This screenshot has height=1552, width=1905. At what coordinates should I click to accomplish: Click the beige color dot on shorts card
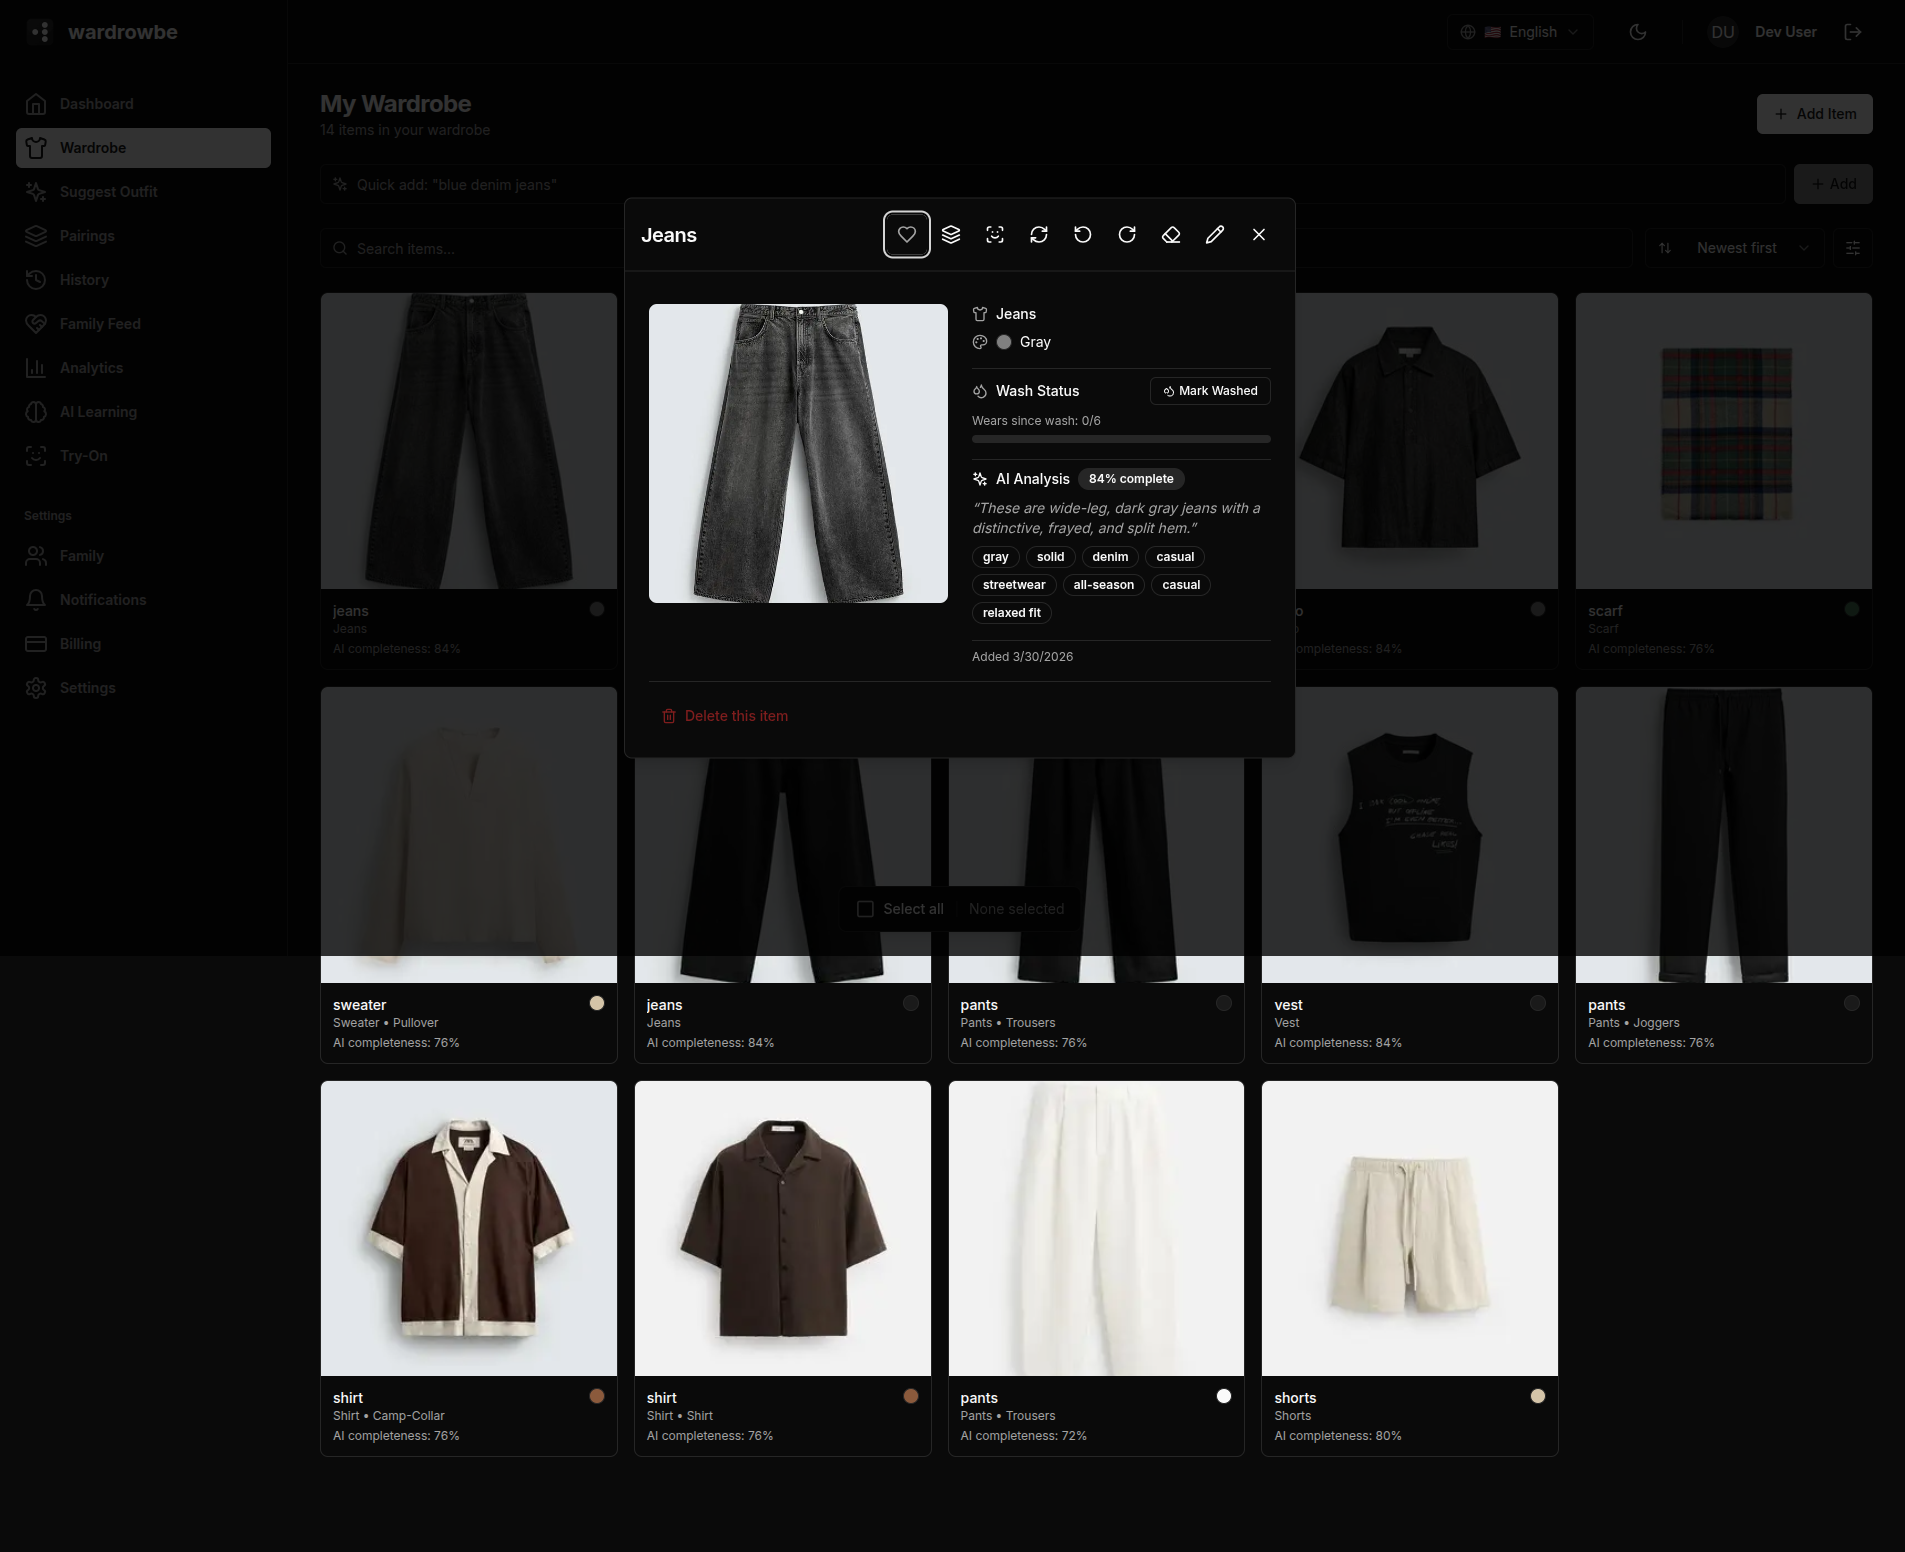pyautogui.click(x=1537, y=1396)
